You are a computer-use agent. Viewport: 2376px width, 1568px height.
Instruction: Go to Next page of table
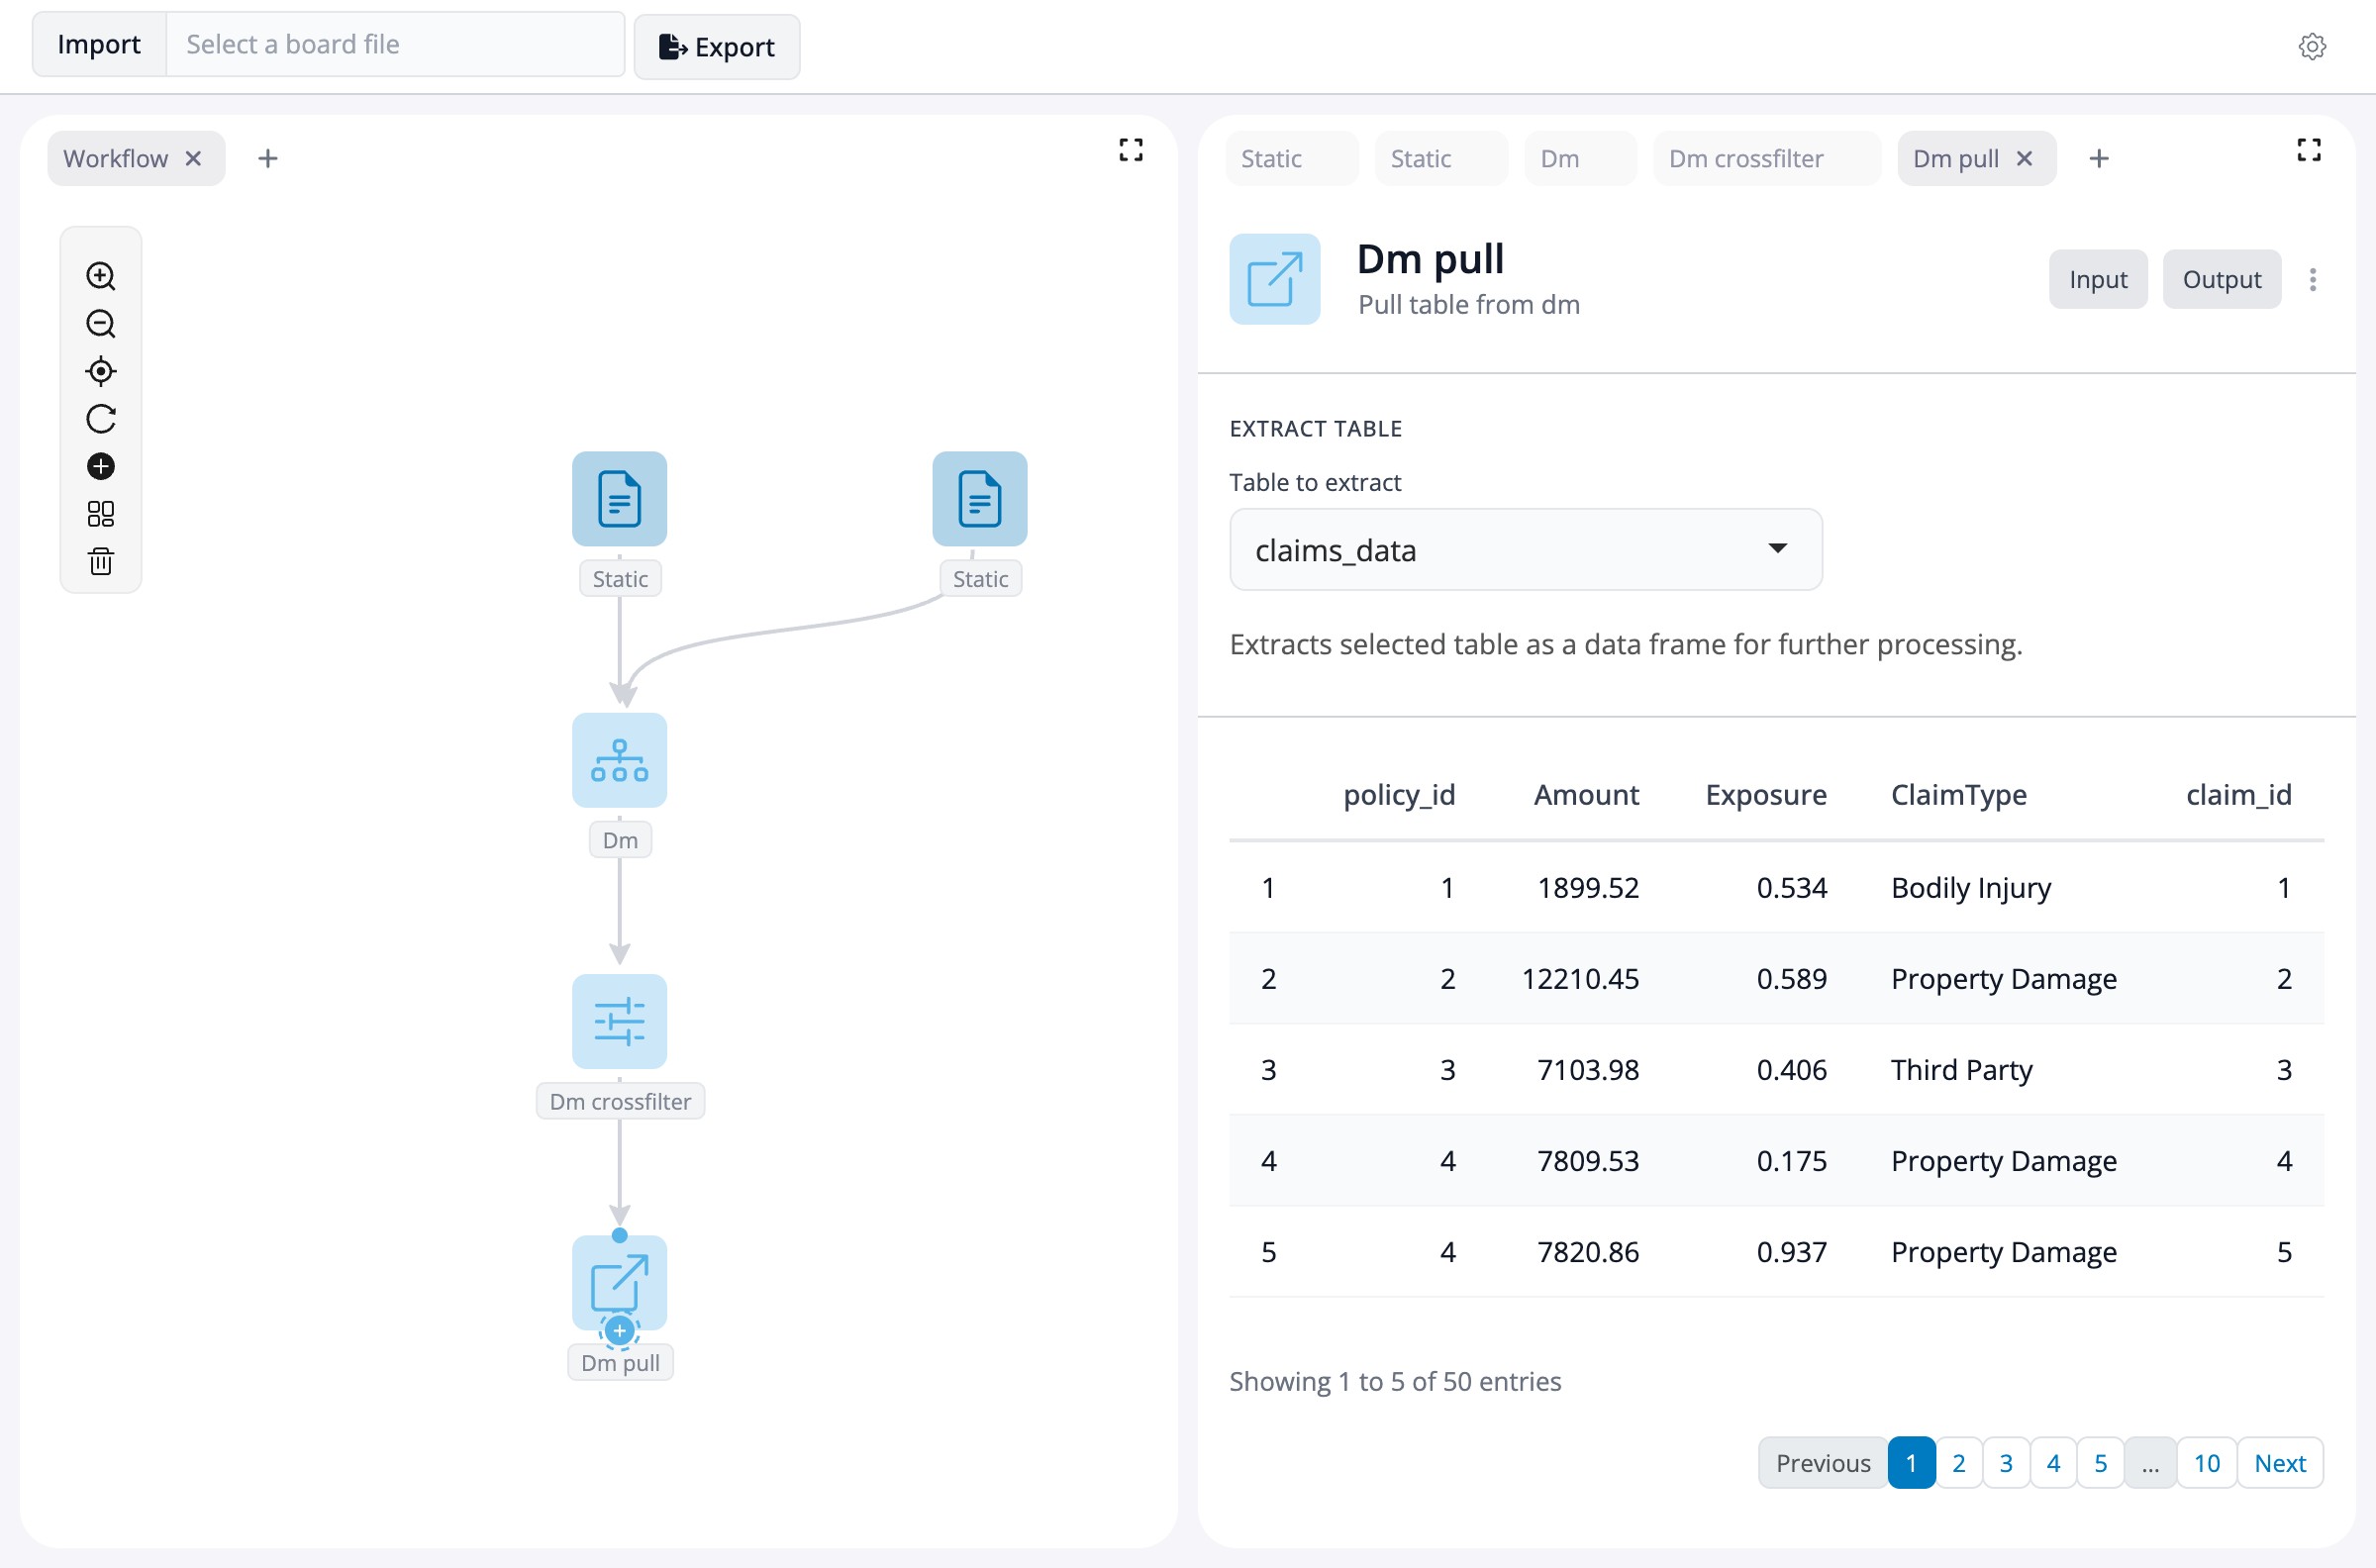point(2279,1463)
